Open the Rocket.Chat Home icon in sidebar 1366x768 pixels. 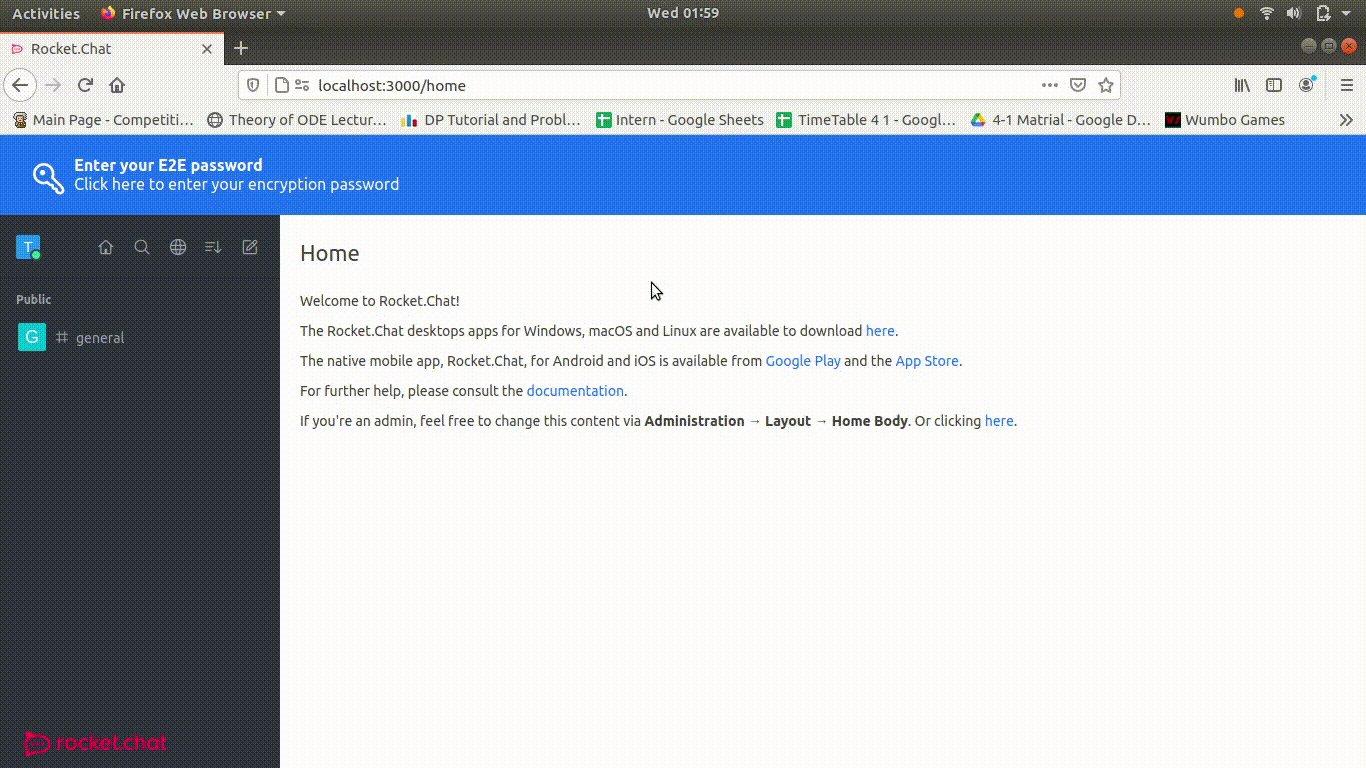pyautogui.click(x=106, y=247)
